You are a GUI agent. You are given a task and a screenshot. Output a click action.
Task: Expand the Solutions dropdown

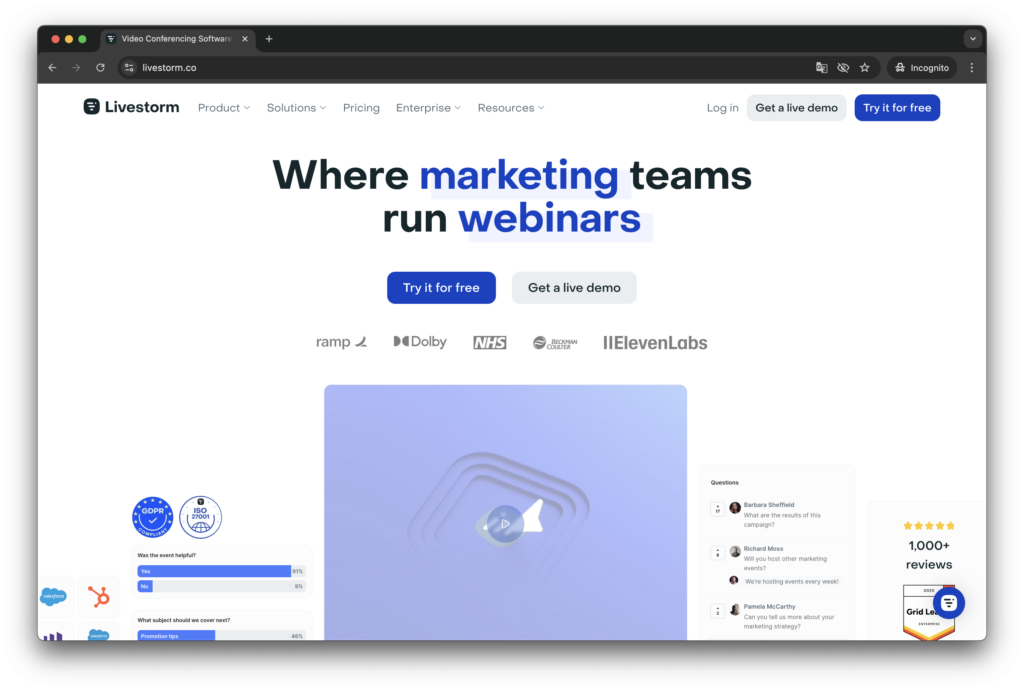[x=296, y=107]
